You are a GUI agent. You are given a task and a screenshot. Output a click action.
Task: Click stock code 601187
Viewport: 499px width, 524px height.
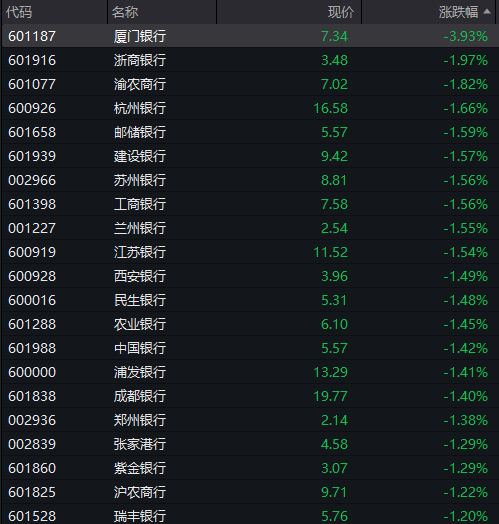[x=32, y=36]
